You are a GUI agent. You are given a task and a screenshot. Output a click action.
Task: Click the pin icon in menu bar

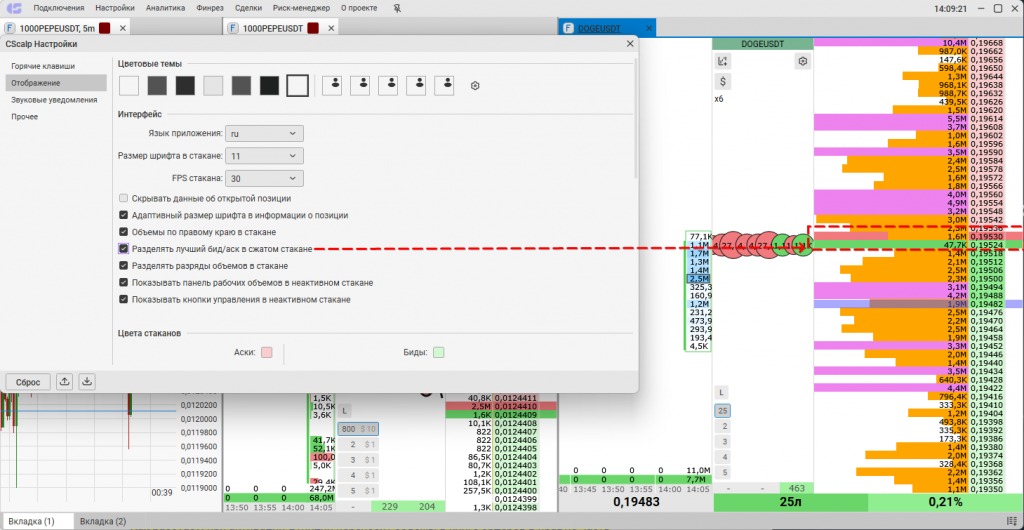coord(398,8)
